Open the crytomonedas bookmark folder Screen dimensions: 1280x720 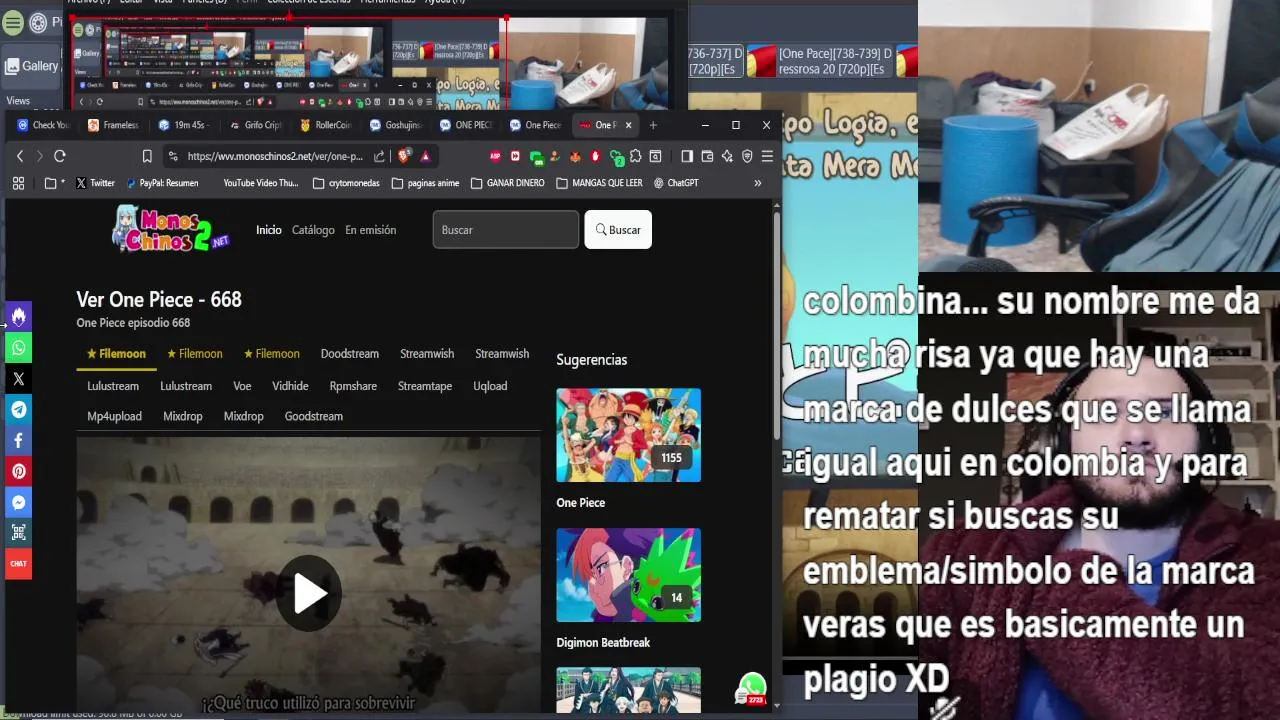pyautogui.click(x=347, y=183)
